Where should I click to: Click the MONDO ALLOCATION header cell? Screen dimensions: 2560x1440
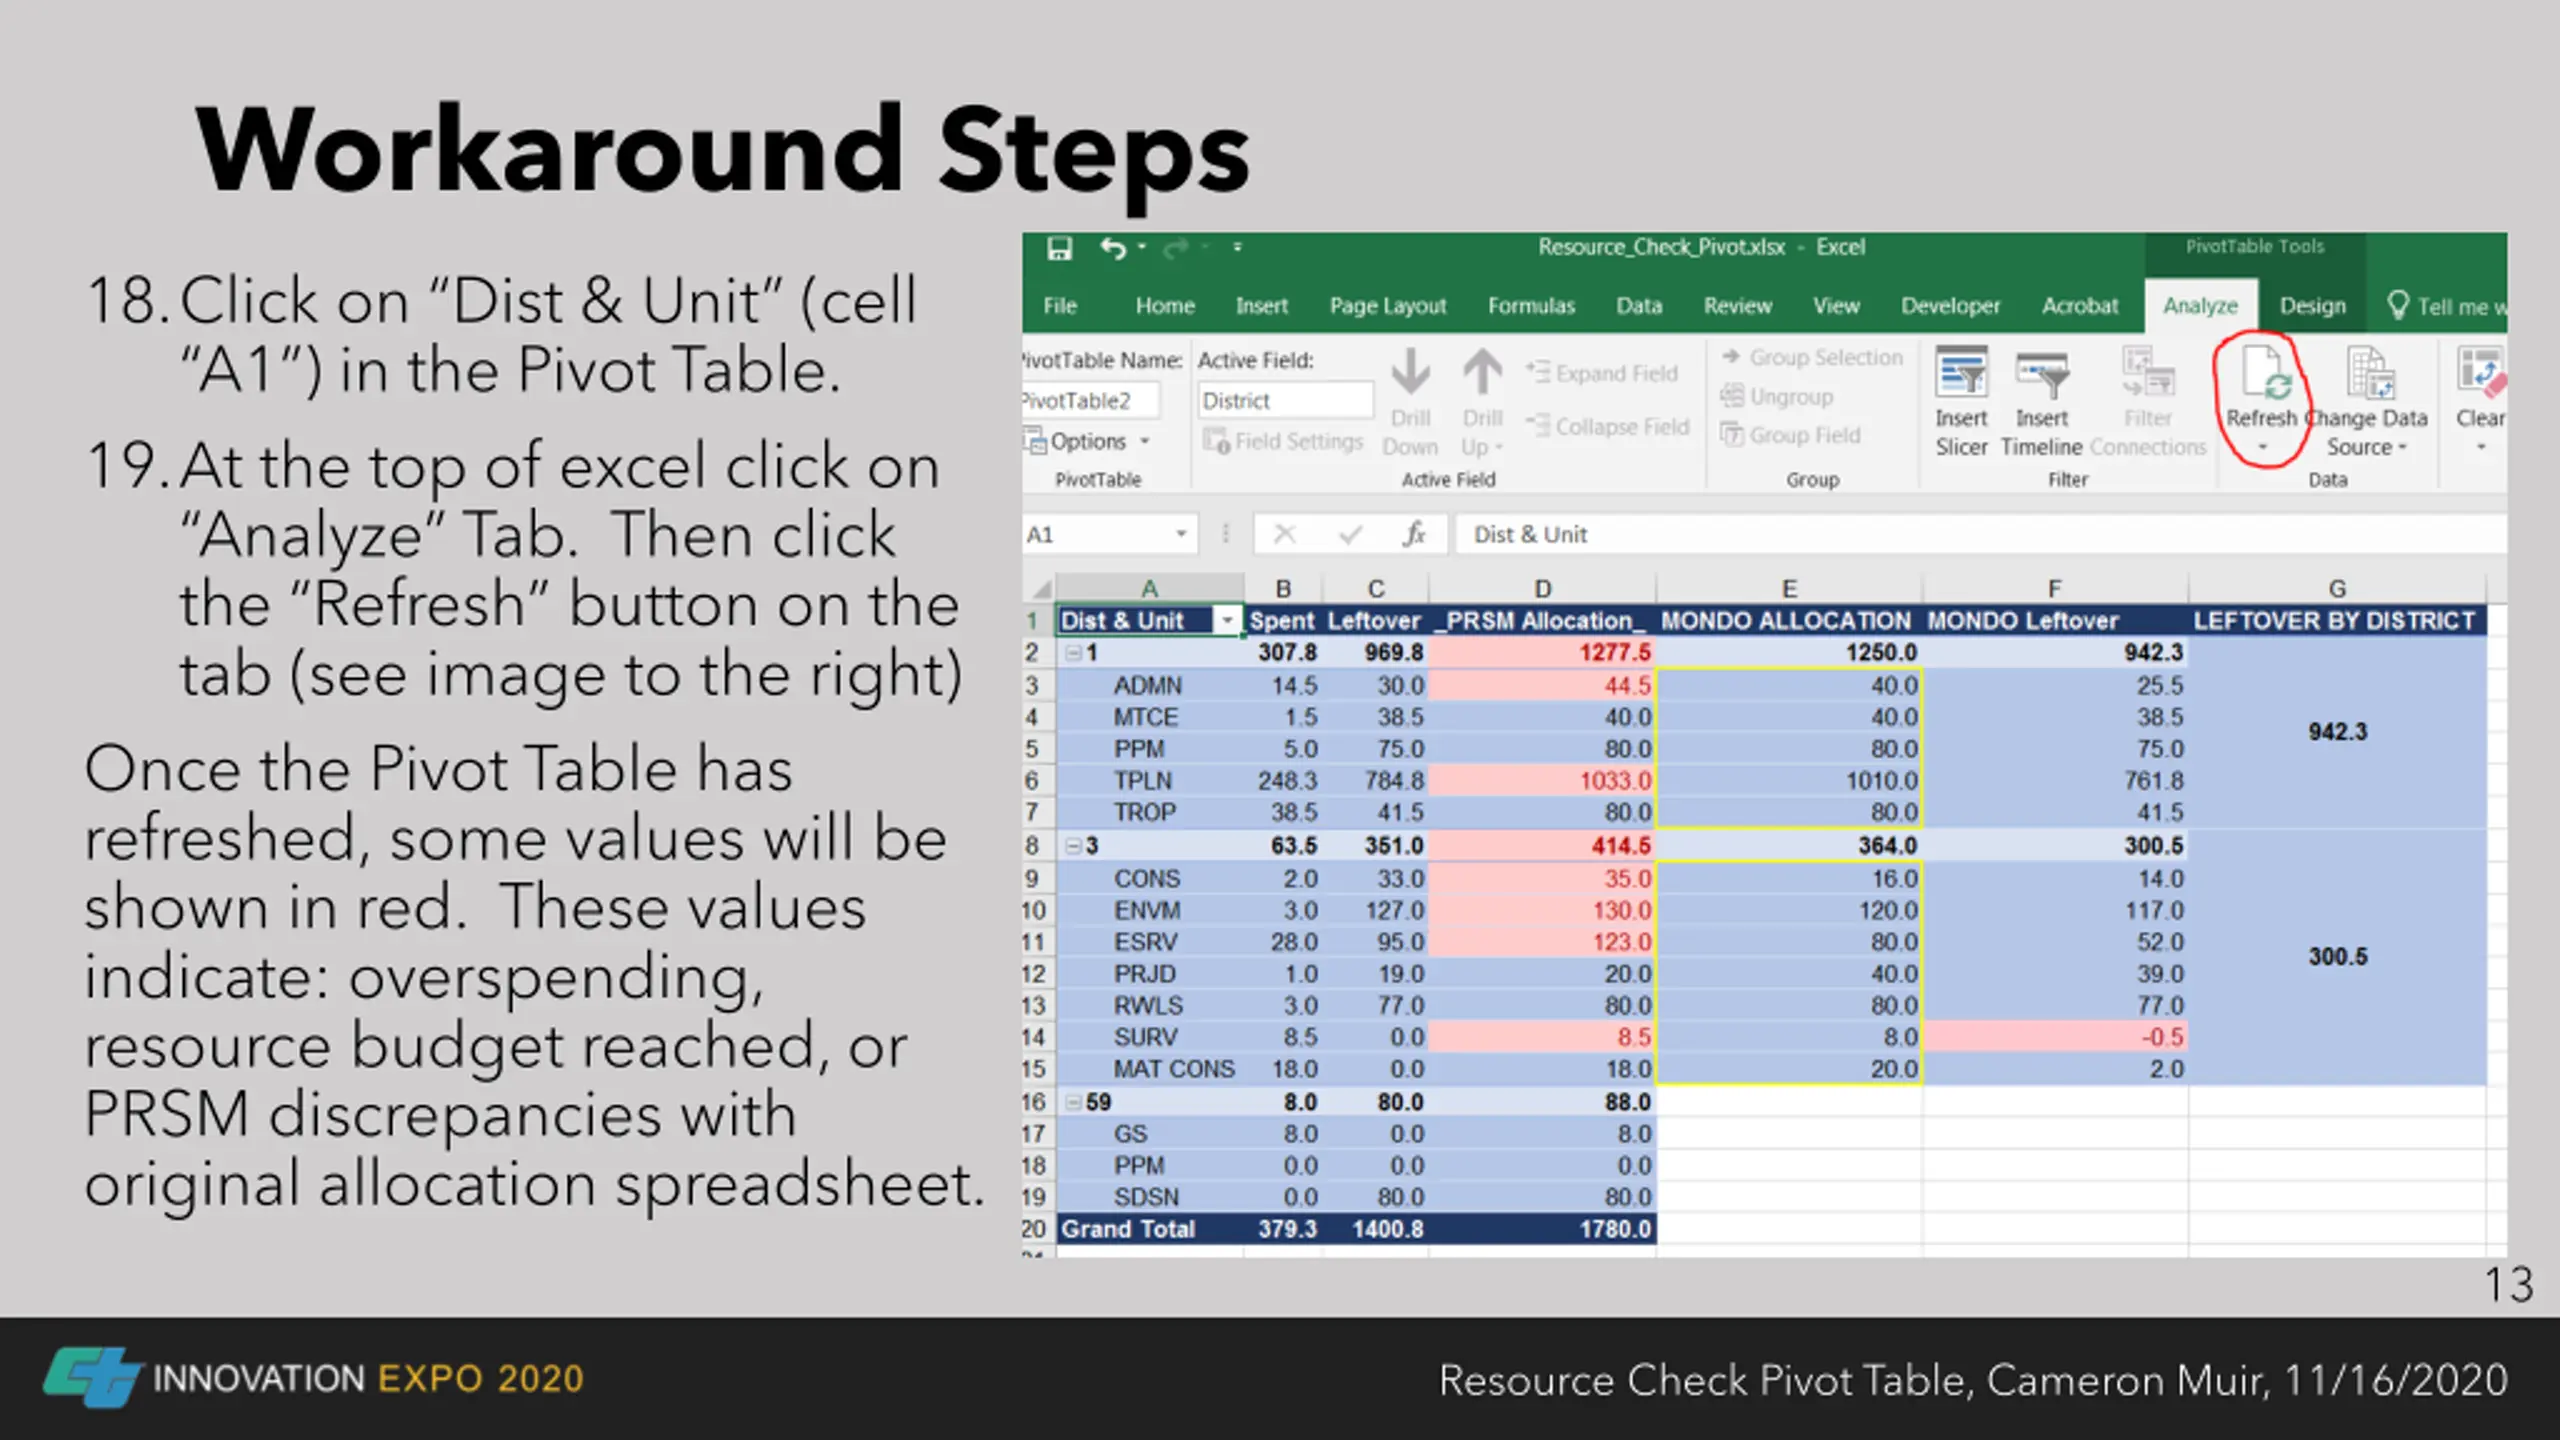[x=1789, y=621]
